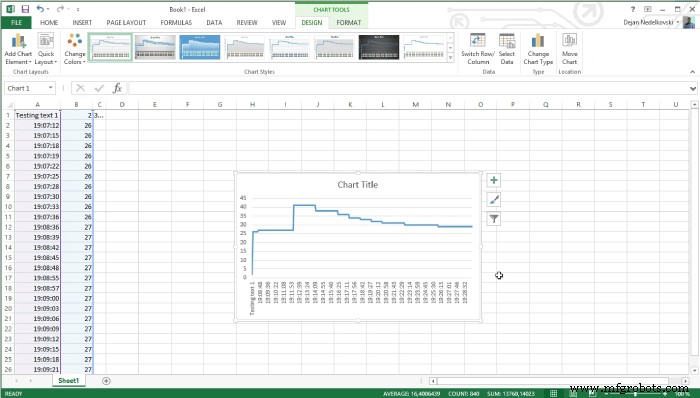Click the Save icon in quick access toolbar
Screen dimensions: 700x398
(25, 9)
